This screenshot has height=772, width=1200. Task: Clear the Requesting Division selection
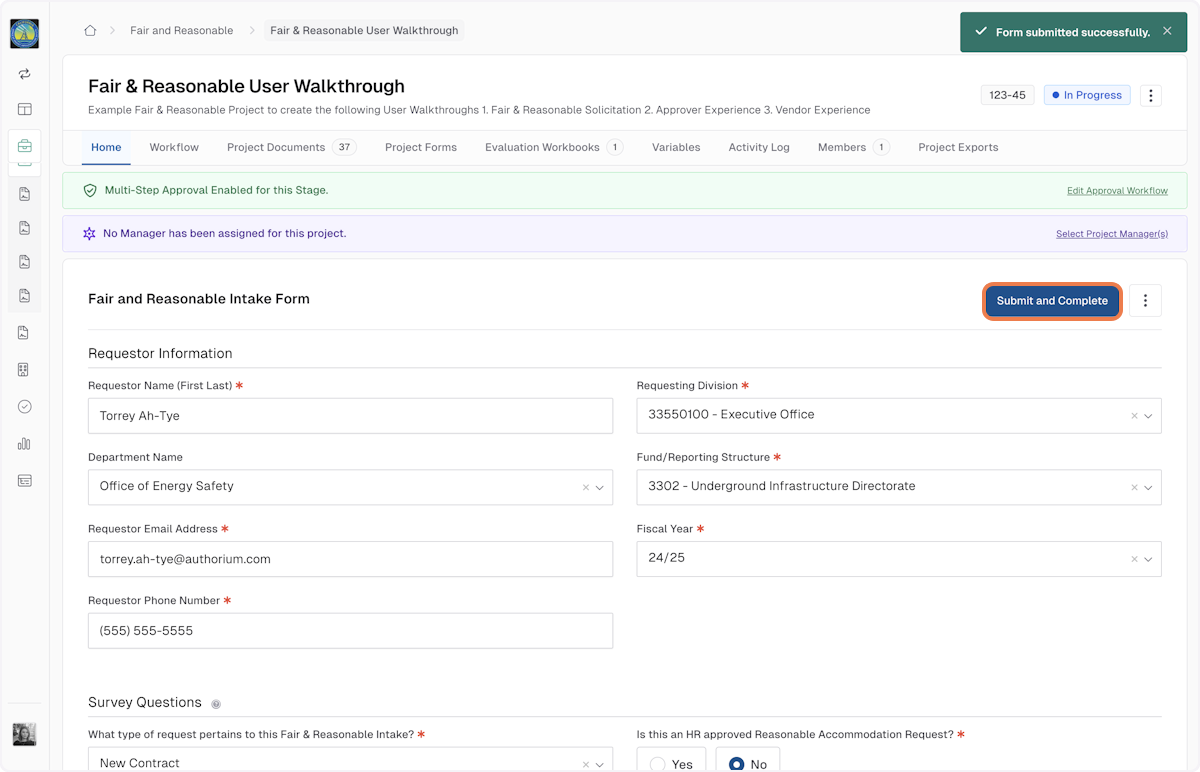[1134, 416]
